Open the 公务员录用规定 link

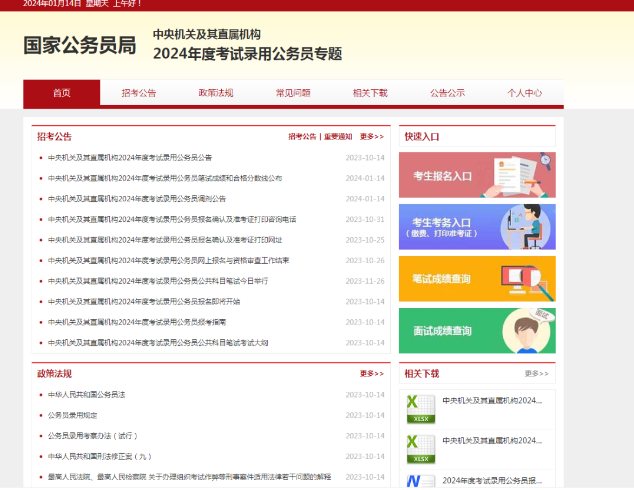click(72, 415)
